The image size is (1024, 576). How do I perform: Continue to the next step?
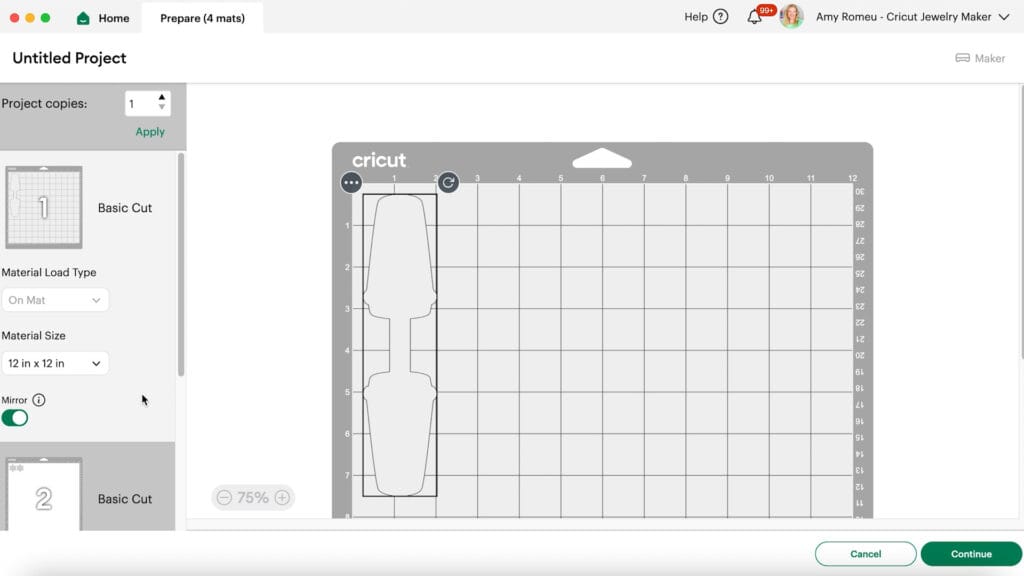pos(971,554)
